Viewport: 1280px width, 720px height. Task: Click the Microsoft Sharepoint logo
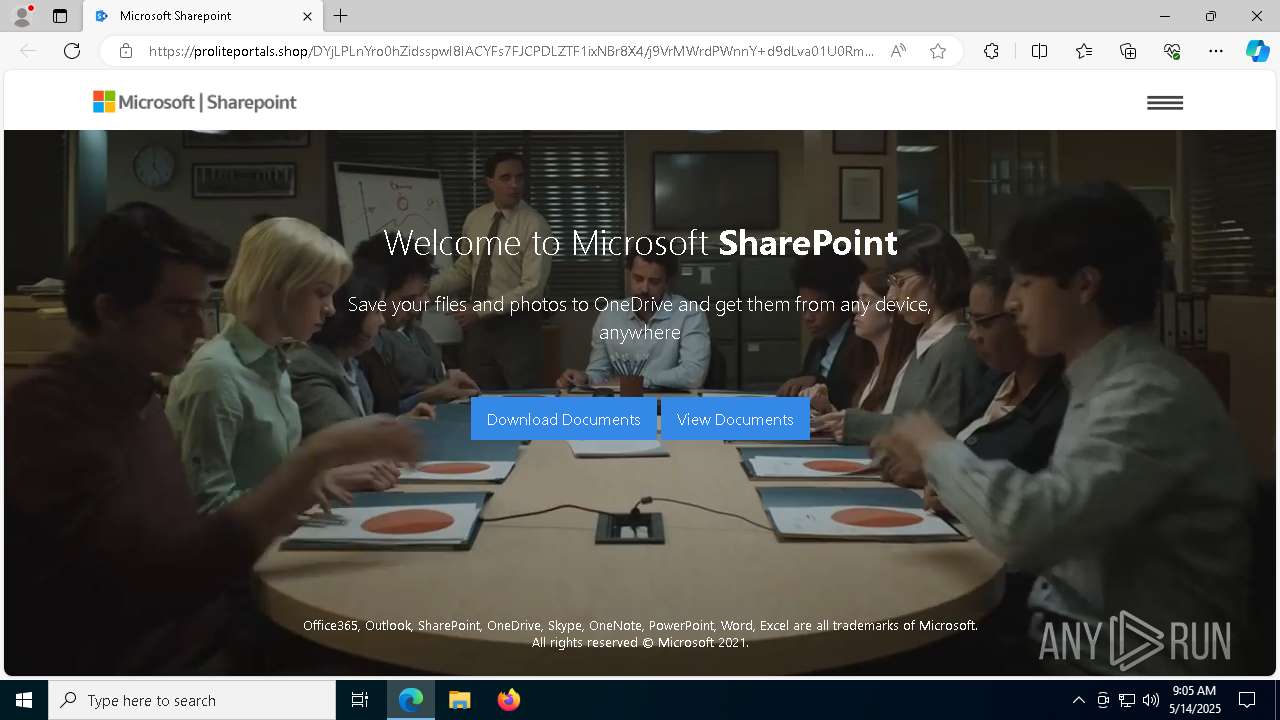point(195,102)
